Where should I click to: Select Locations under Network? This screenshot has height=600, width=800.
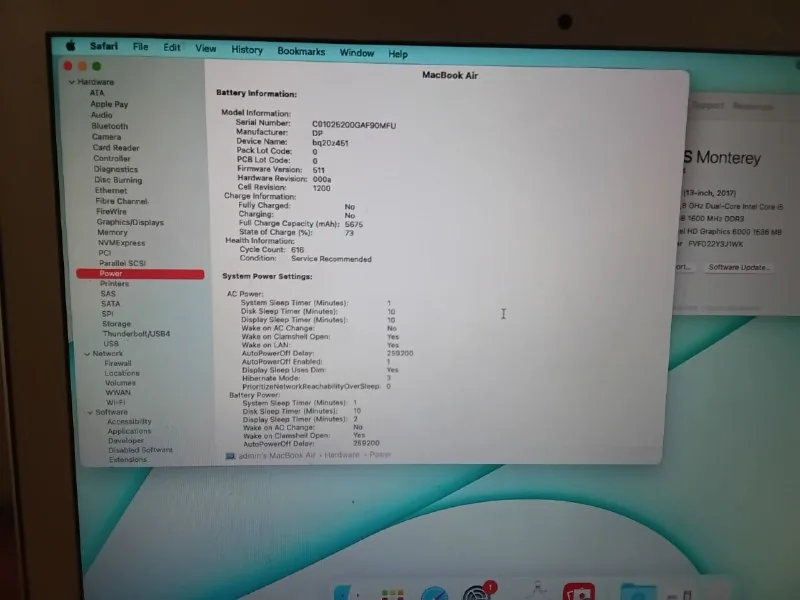[122, 373]
